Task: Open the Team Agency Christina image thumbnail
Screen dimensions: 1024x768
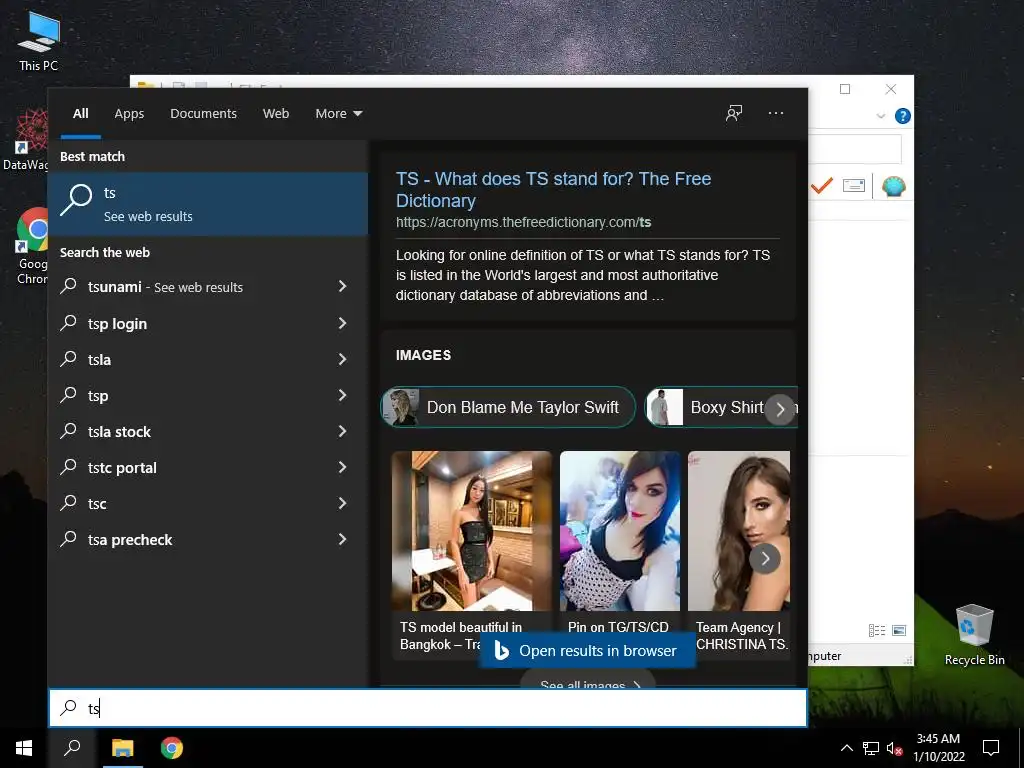Action: 739,531
